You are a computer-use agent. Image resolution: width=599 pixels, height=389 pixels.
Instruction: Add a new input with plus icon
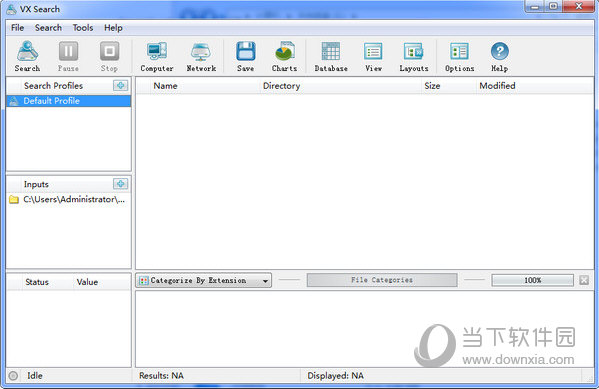coord(121,184)
